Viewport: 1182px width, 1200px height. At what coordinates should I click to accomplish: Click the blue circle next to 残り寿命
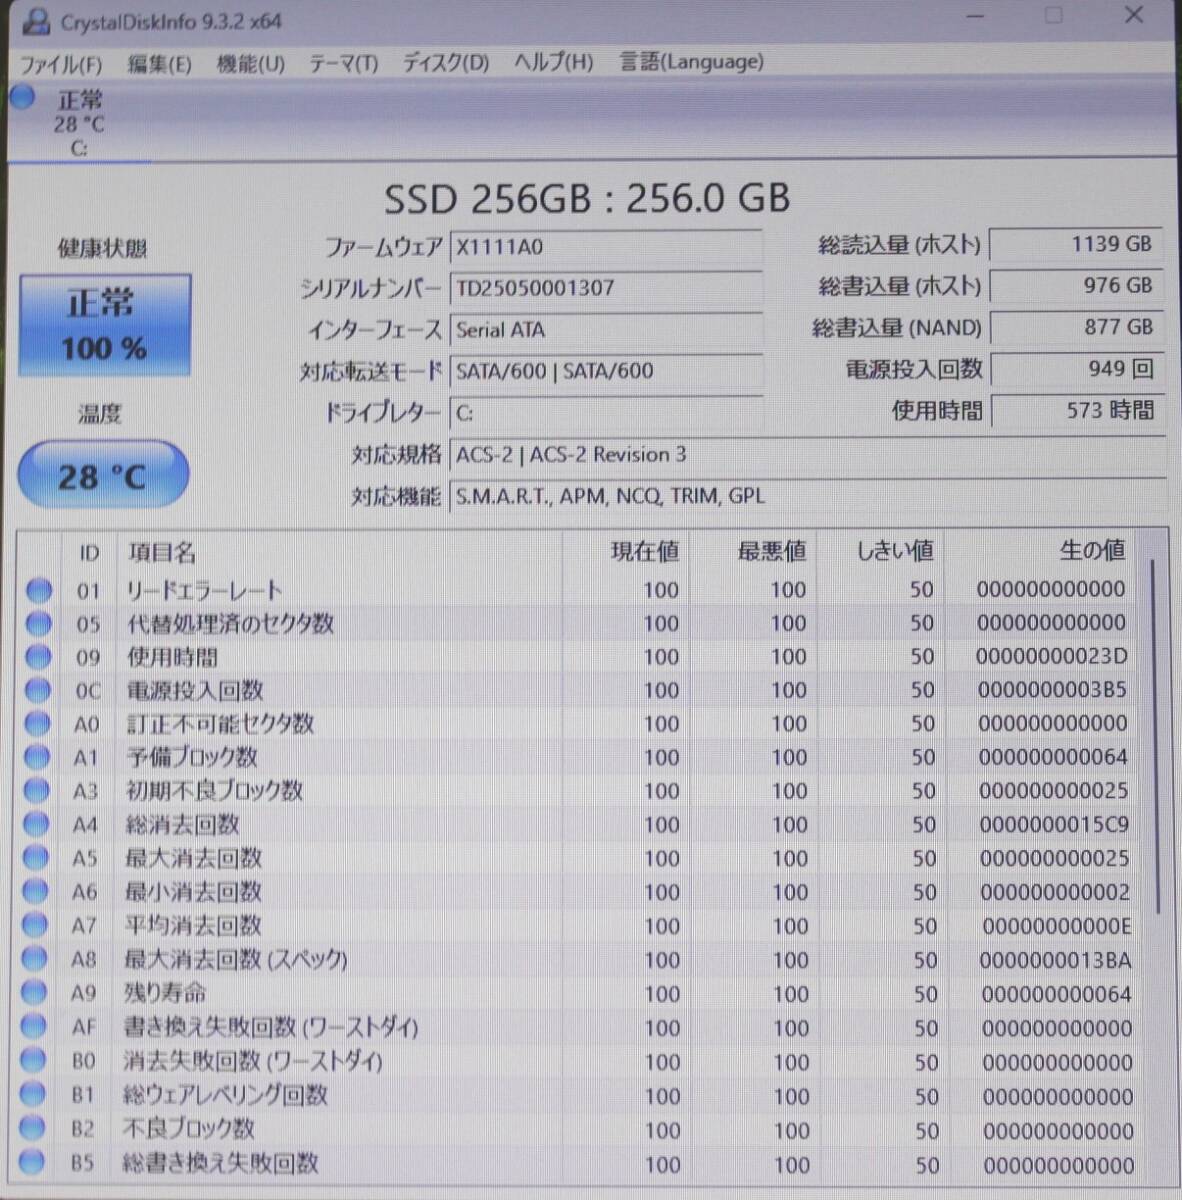click(x=38, y=994)
